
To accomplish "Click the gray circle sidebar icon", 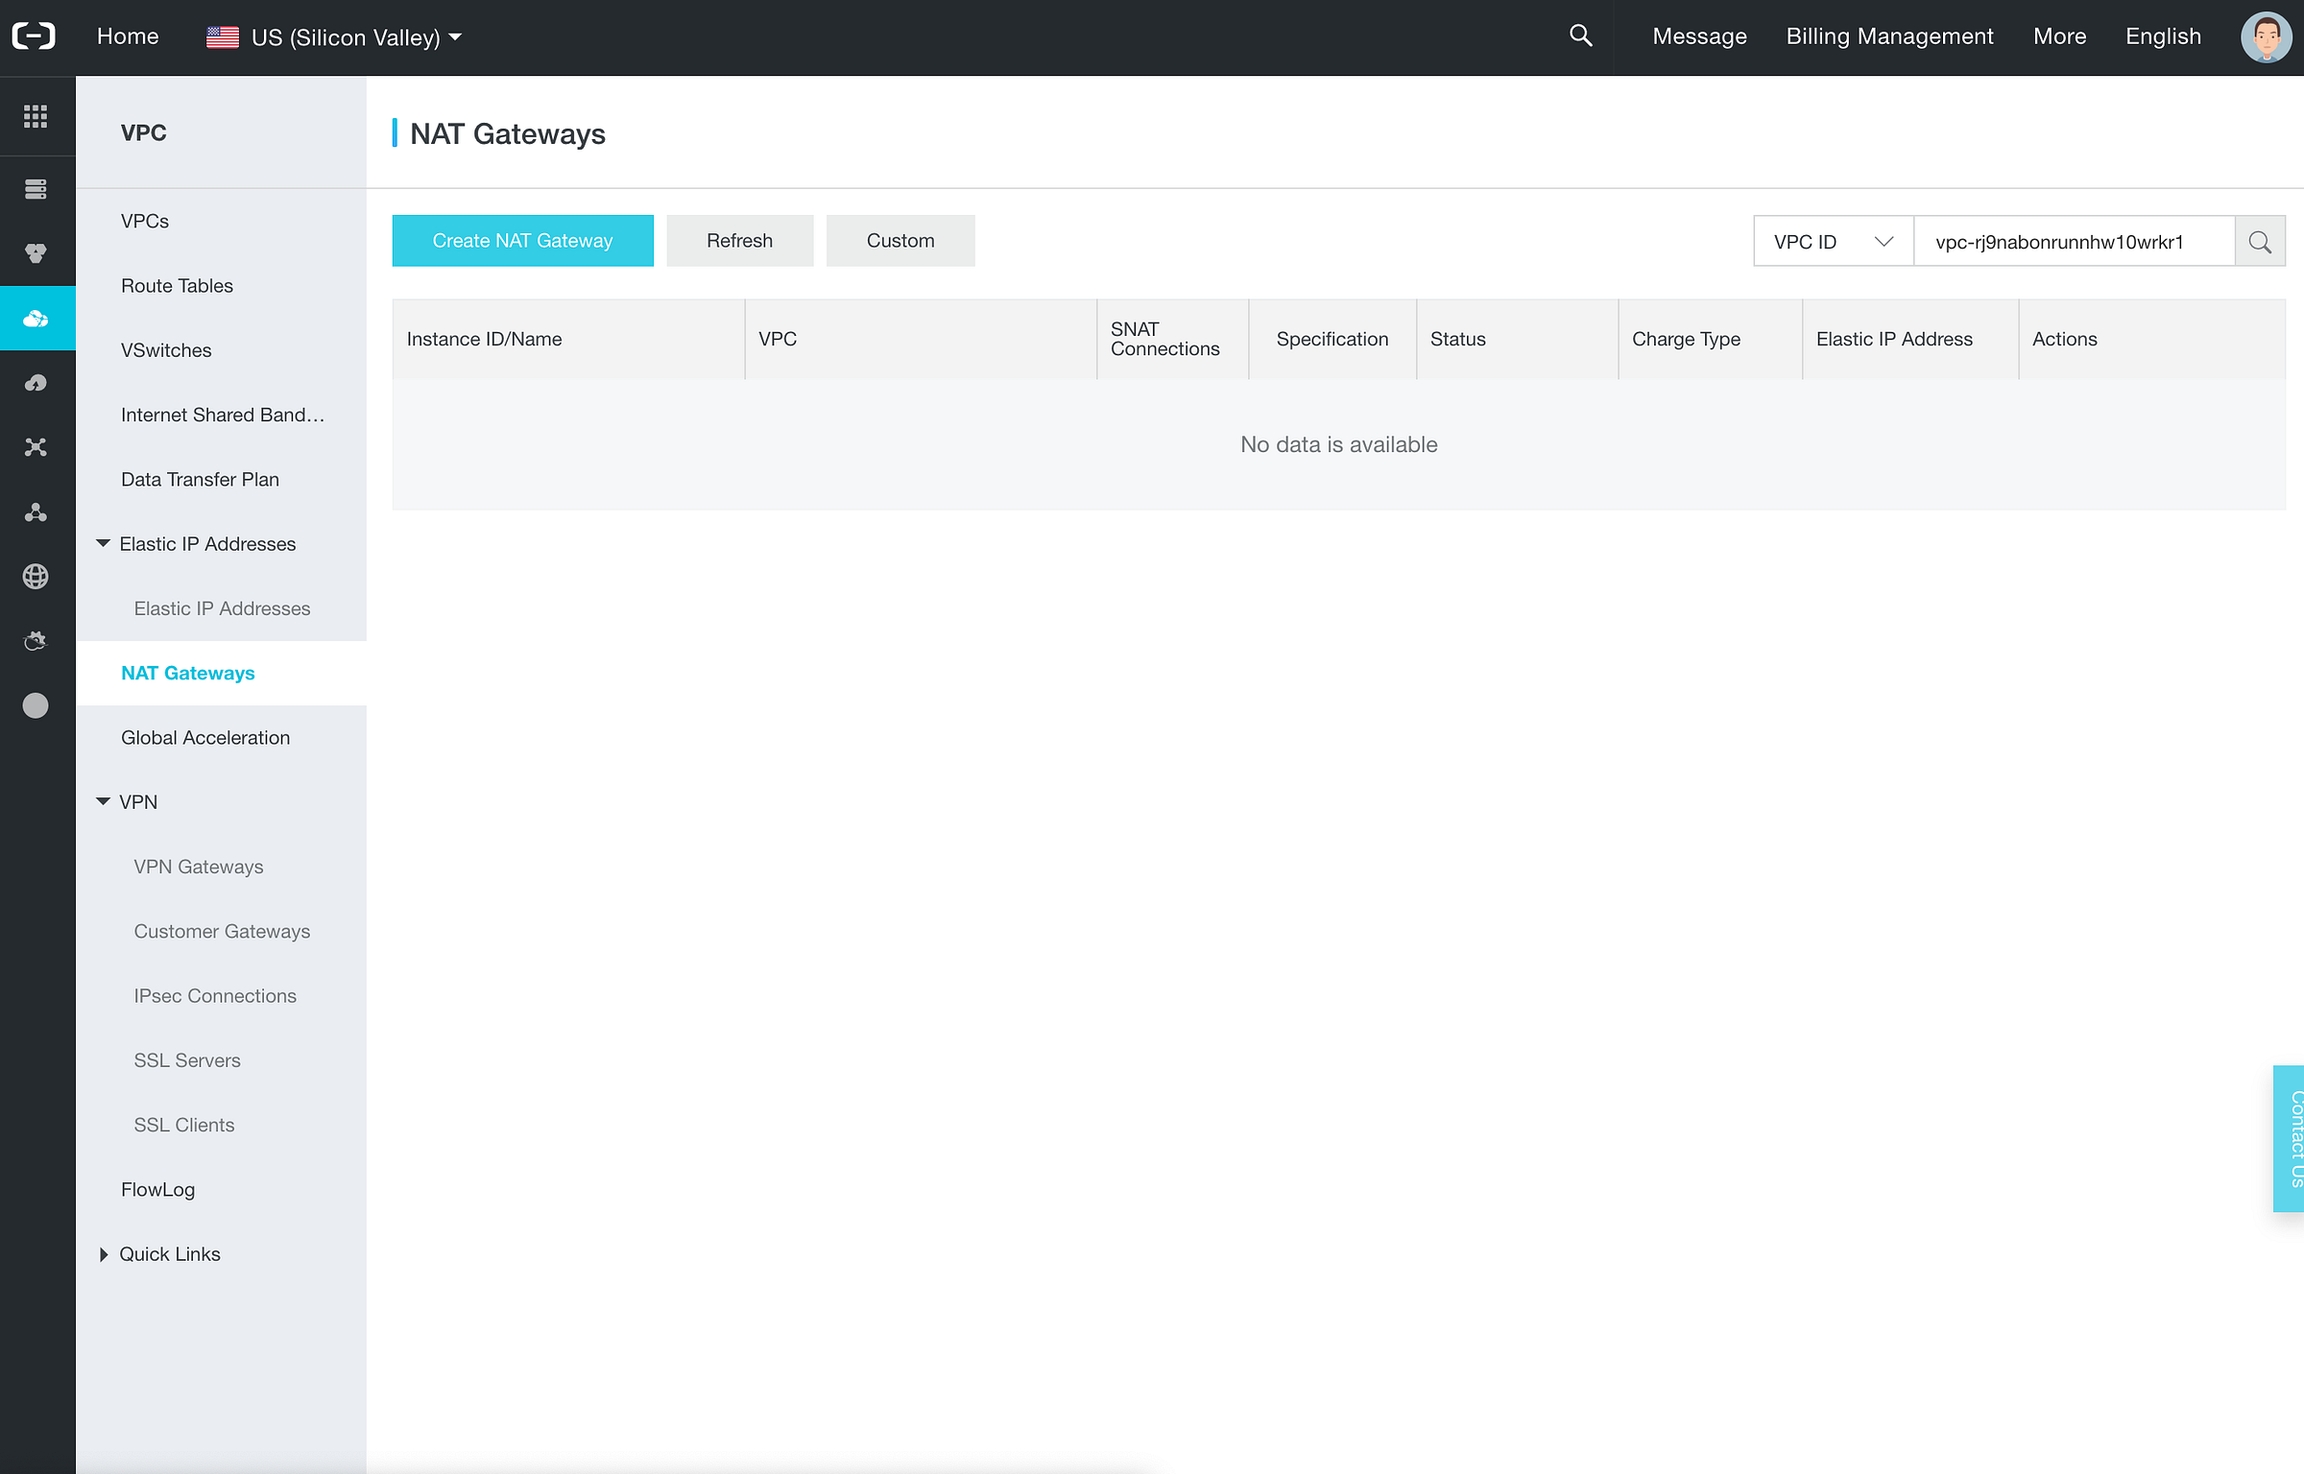I will pyautogui.click(x=36, y=706).
